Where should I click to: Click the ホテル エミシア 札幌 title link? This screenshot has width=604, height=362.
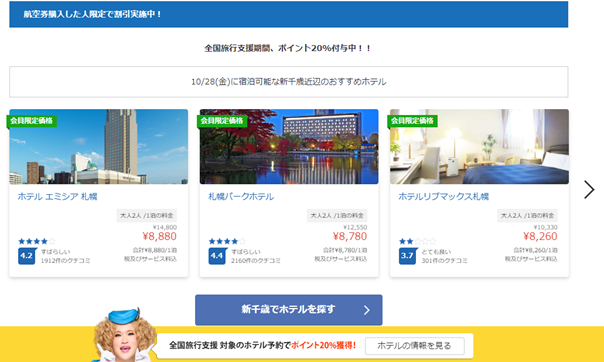57,196
